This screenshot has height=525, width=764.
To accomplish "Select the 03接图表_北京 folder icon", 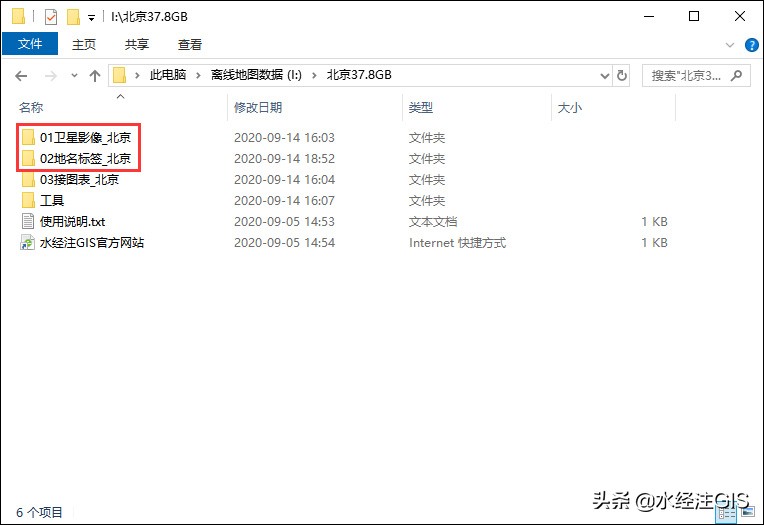I will [28, 179].
